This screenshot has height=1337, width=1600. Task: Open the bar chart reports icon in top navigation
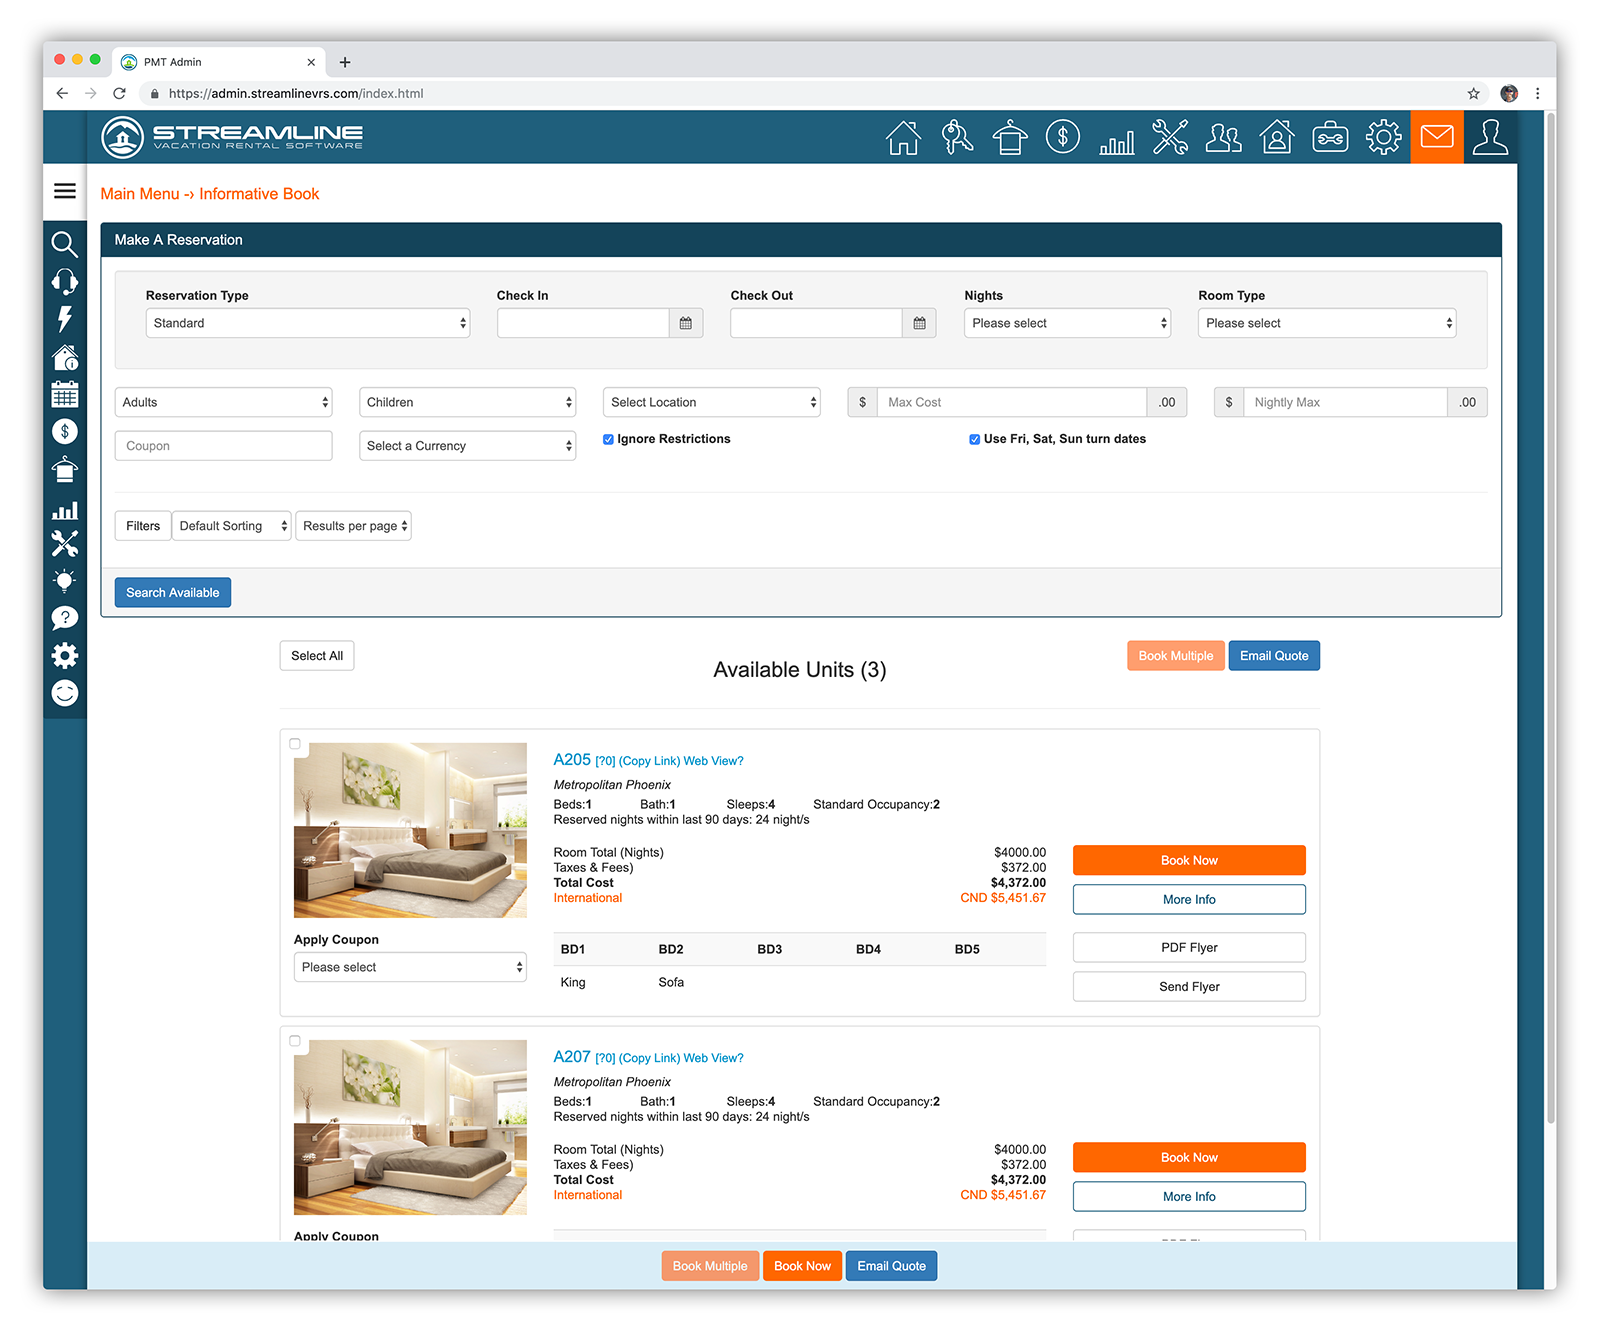1117,137
